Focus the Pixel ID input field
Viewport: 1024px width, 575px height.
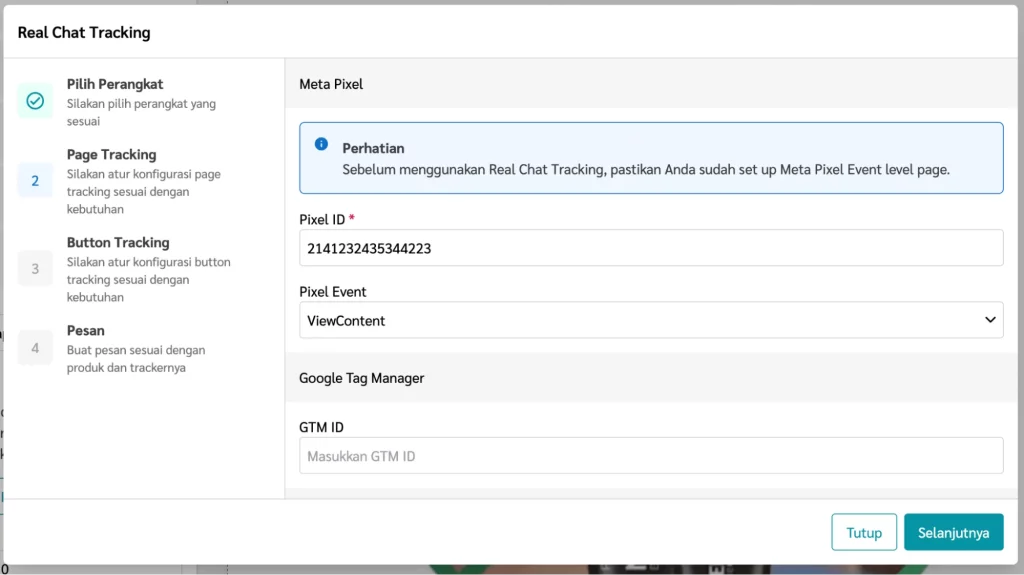click(651, 248)
